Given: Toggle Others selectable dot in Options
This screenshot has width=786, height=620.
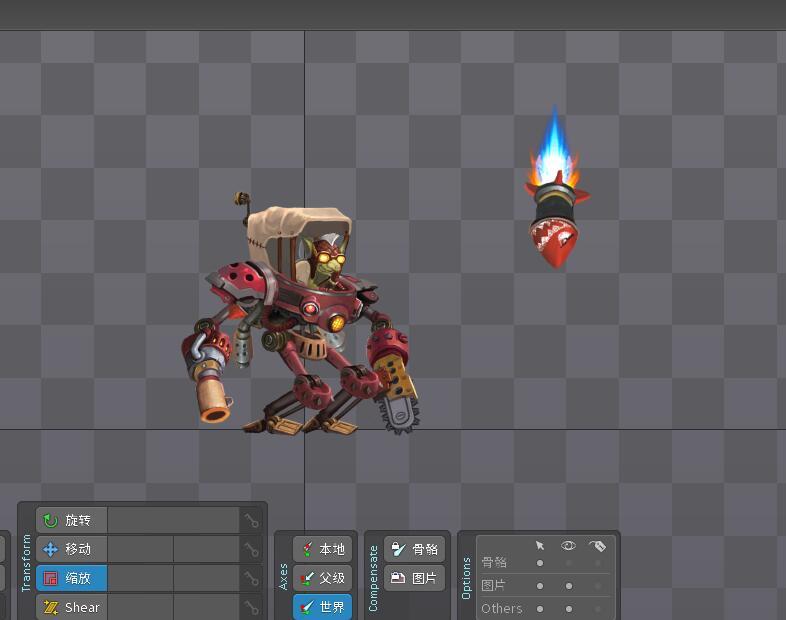Looking at the screenshot, I should coord(540,609).
